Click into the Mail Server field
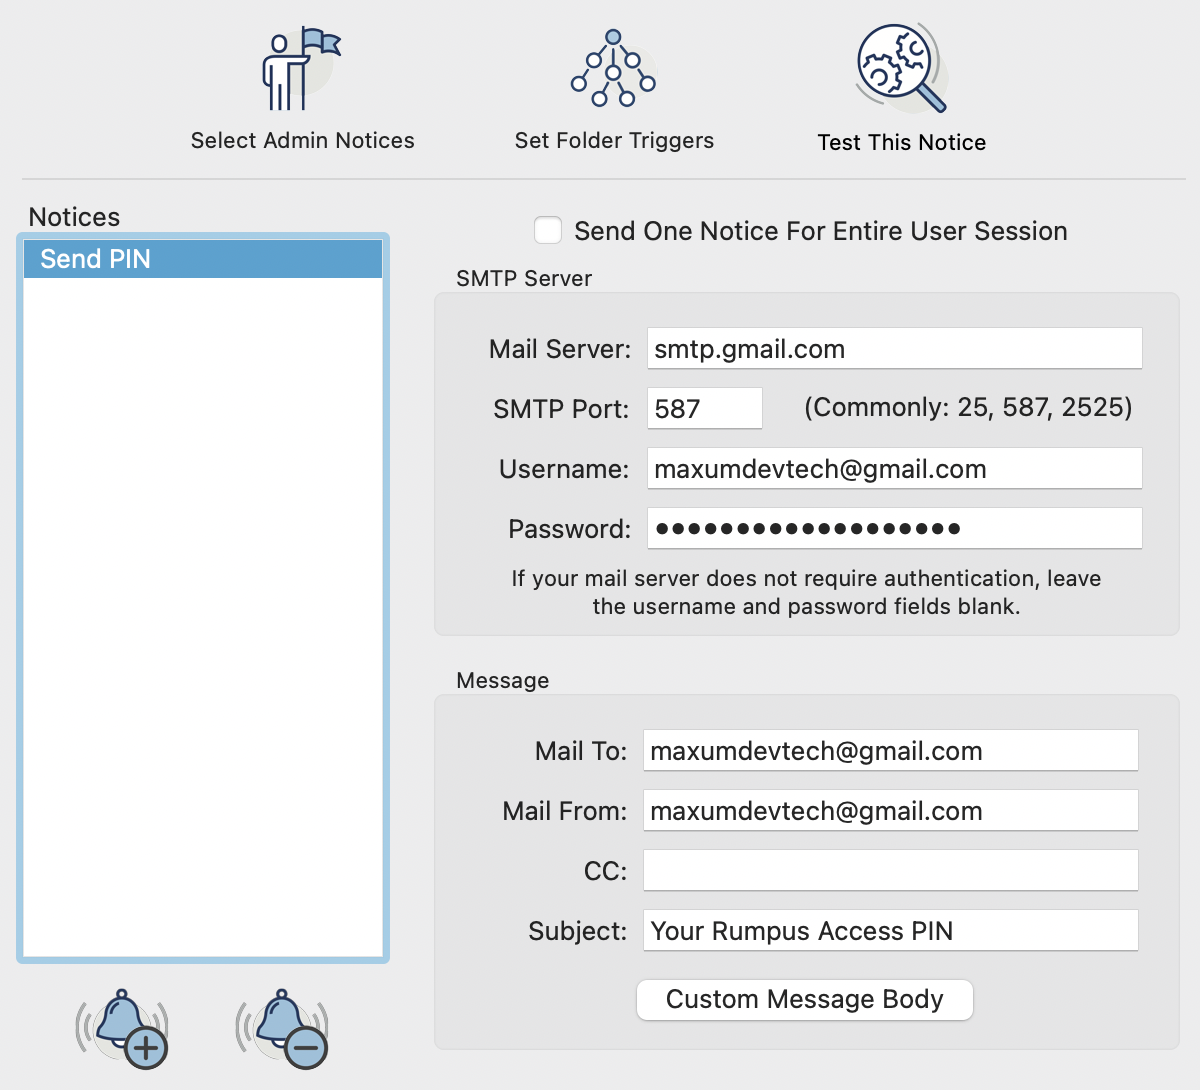The width and height of the screenshot is (1200, 1090). [x=894, y=349]
